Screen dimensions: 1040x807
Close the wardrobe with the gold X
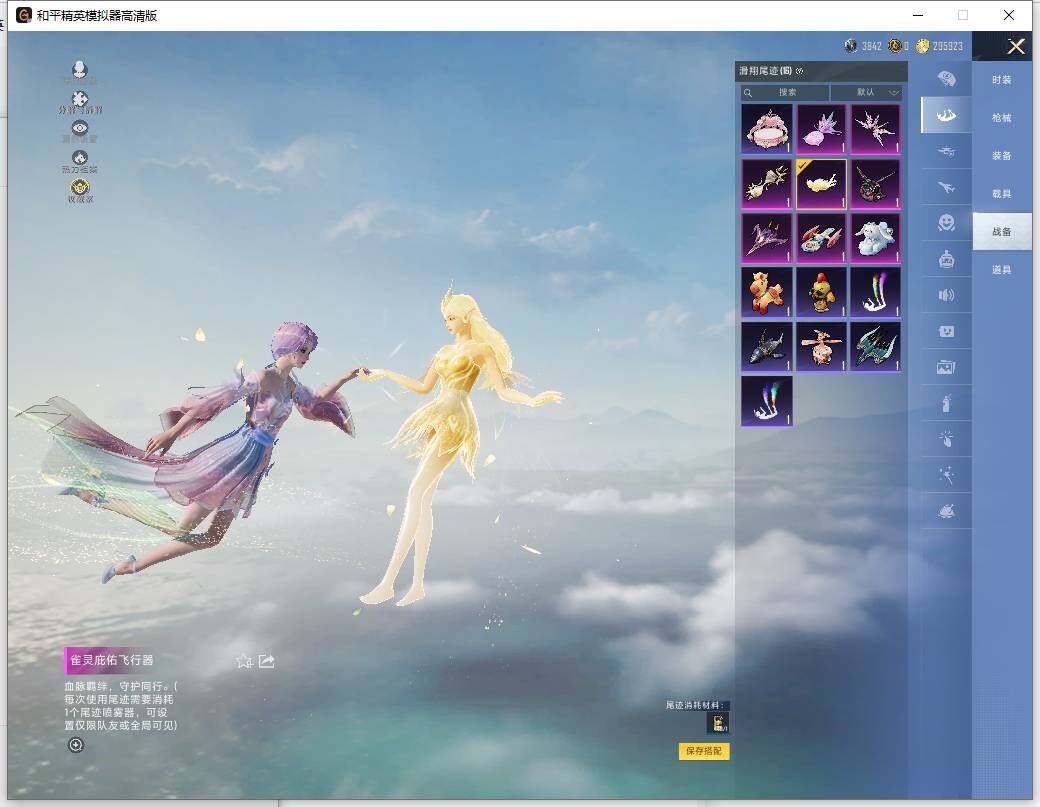pos(1015,46)
